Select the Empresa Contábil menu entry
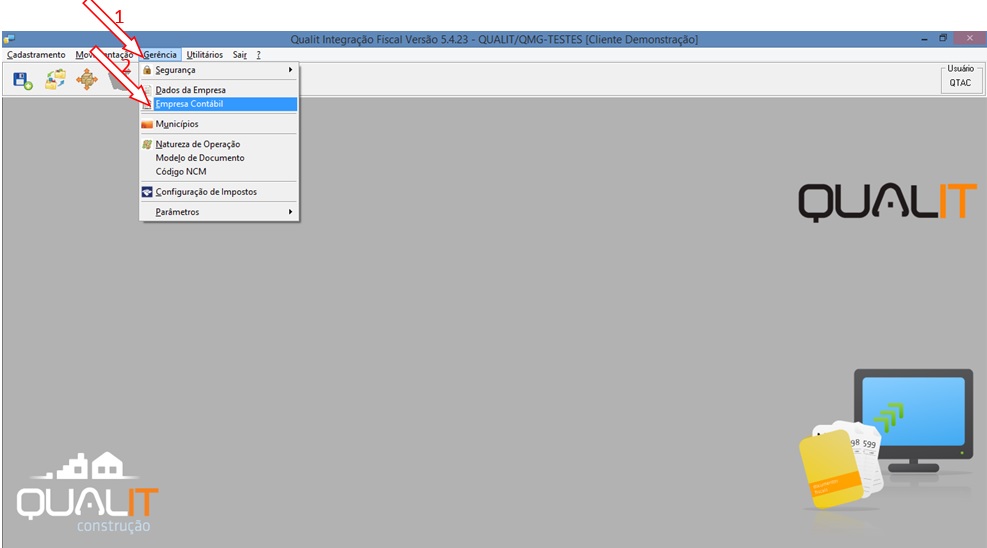The width and height of the screenshot is (987, 548). click(218, 104)
